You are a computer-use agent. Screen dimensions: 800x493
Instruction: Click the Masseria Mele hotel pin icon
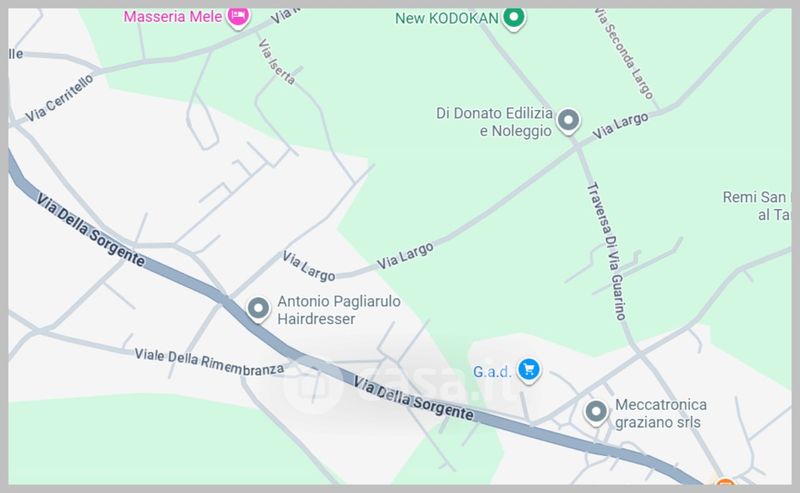[x=238, y=17]
